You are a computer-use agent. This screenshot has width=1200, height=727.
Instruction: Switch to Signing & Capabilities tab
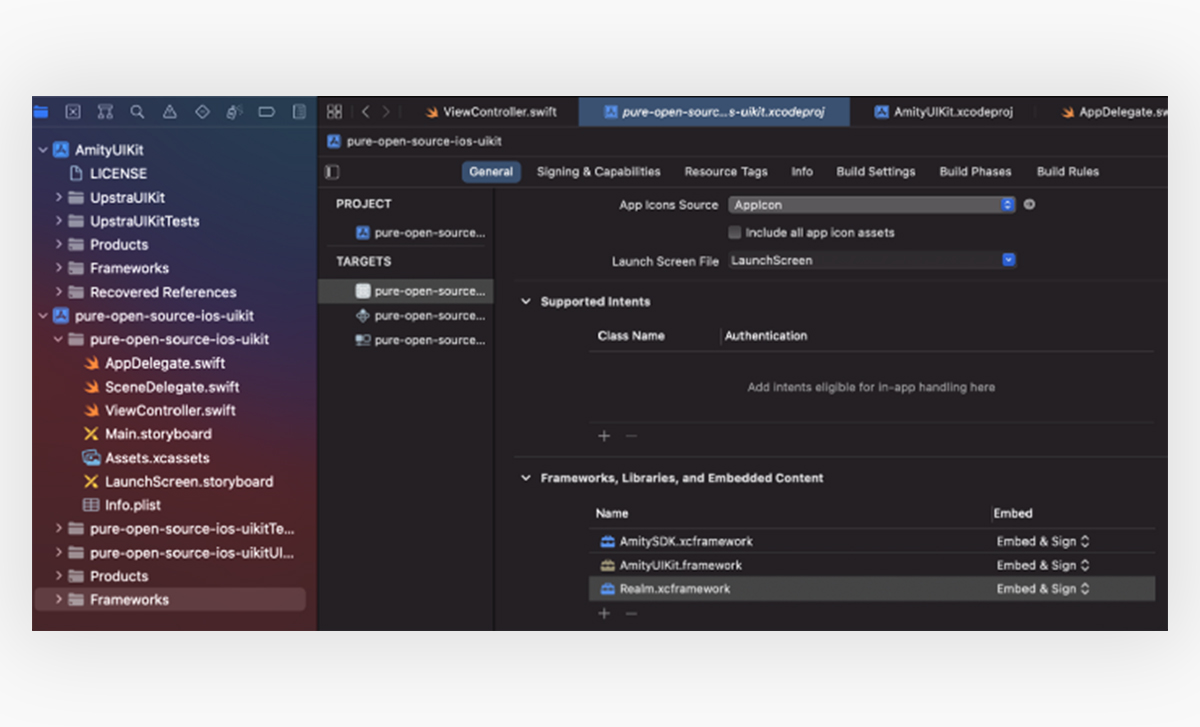click(x=598, y=172)
